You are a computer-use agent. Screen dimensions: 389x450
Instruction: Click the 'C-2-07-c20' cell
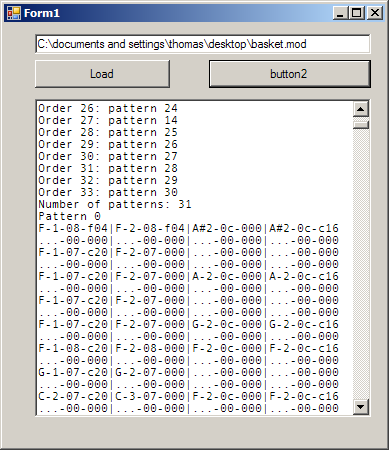(73, 396)
